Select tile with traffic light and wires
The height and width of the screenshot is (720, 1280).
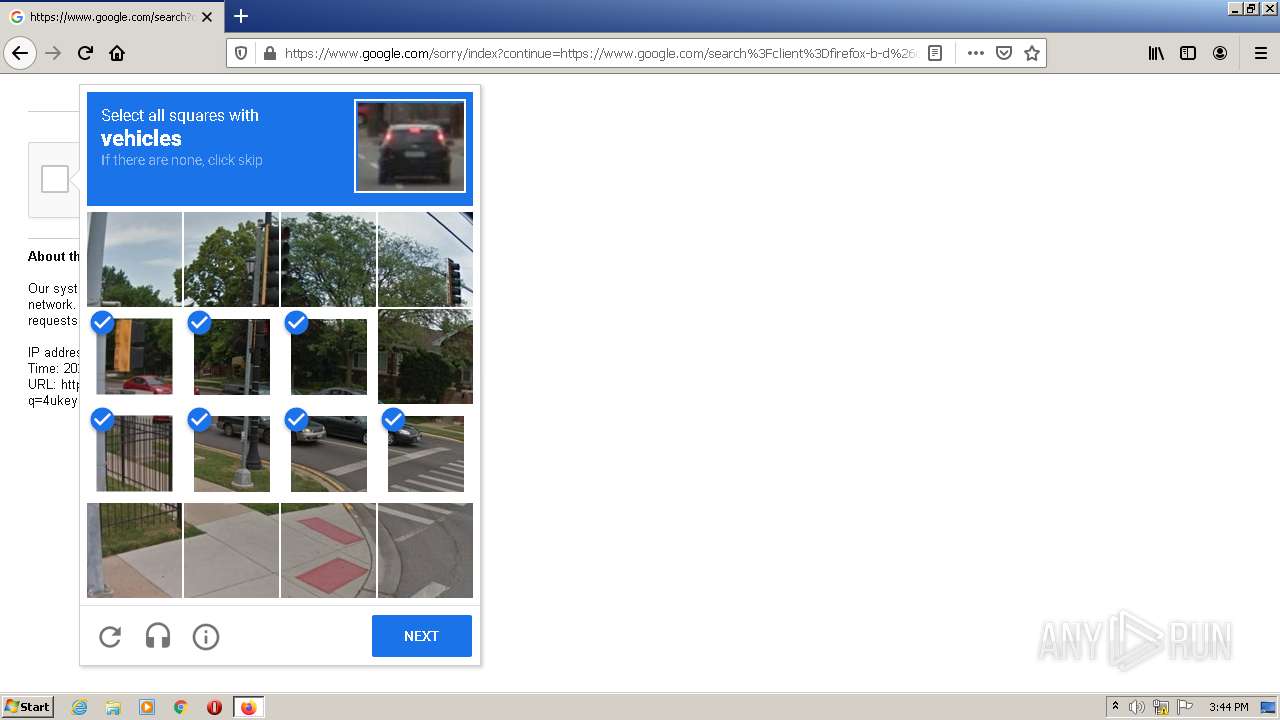(x=425, y=259)
